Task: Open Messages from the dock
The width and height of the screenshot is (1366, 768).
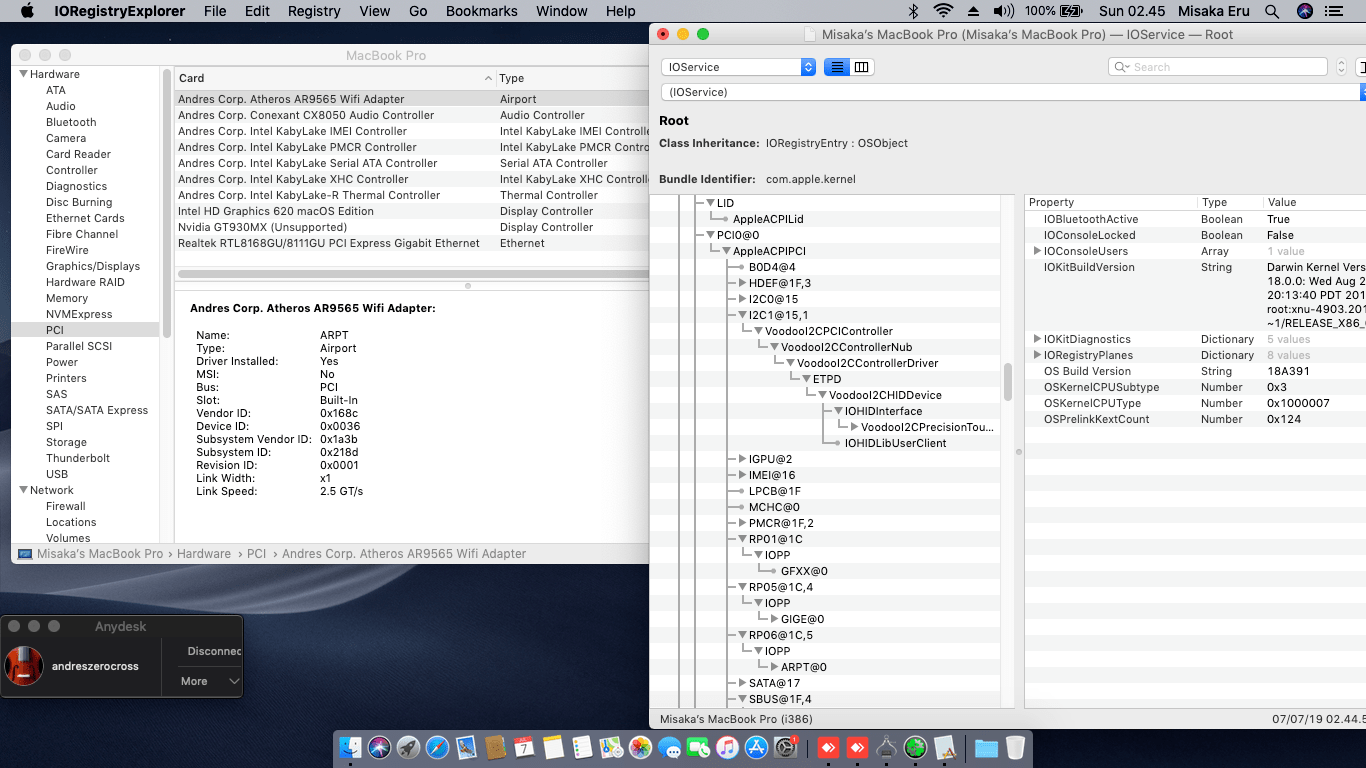Action: tap(669, 748)
